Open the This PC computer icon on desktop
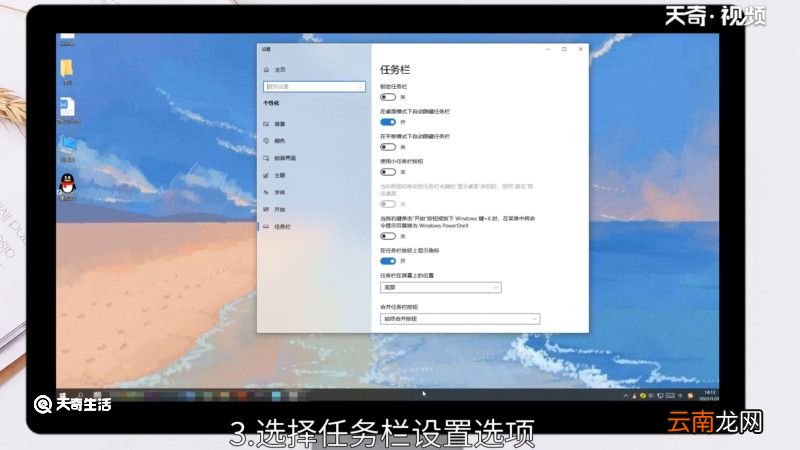The width and height of the screenshot is (800, 450). pos(67,145)
